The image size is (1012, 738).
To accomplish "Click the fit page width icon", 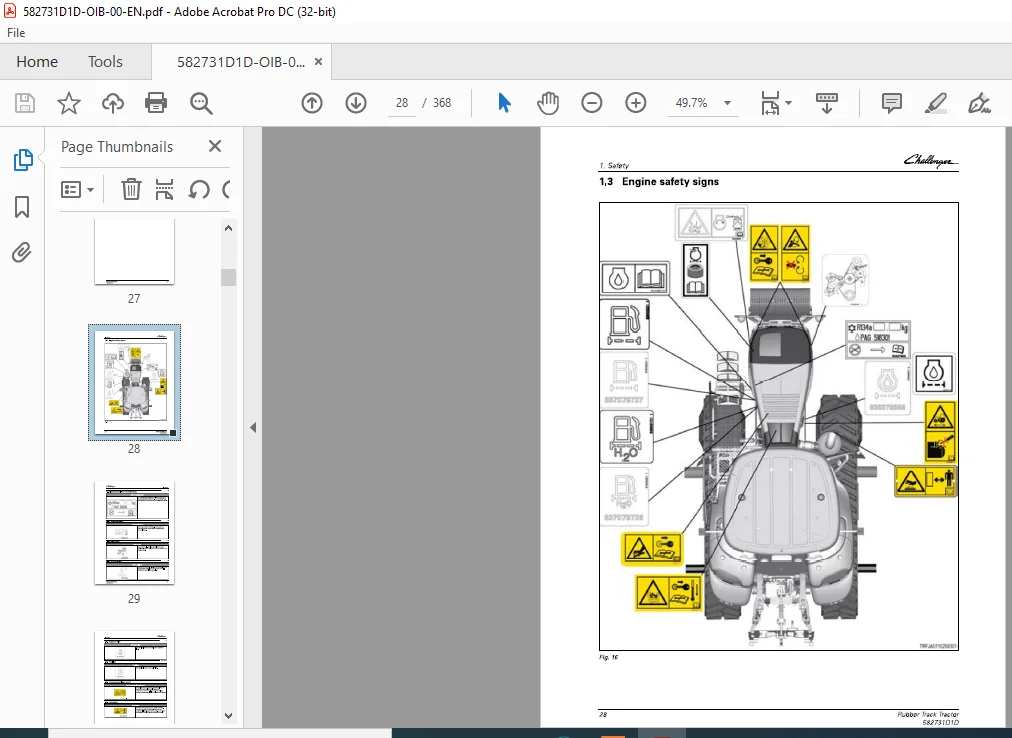I will click(770, 103).
